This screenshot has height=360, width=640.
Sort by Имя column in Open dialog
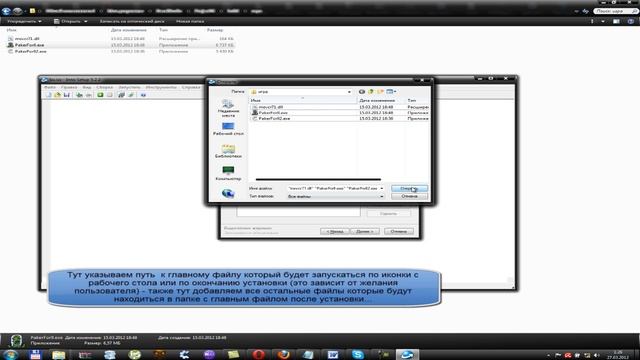click(x=303, y=100)
